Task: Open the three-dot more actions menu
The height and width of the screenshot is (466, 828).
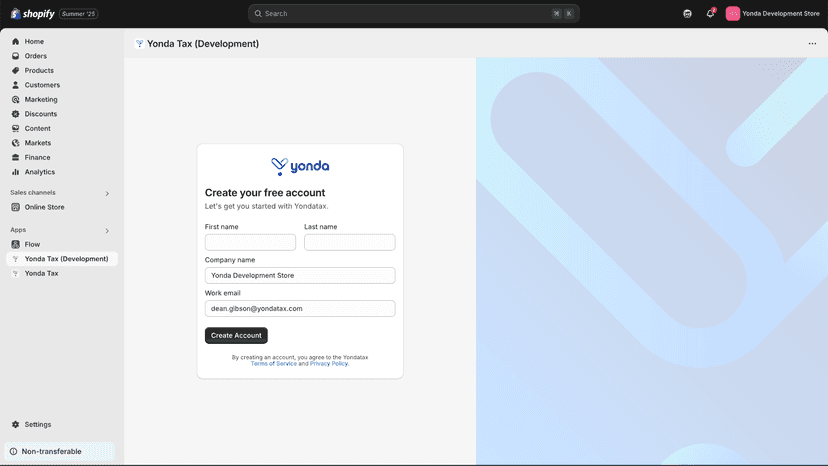Action: coord(812,44)
